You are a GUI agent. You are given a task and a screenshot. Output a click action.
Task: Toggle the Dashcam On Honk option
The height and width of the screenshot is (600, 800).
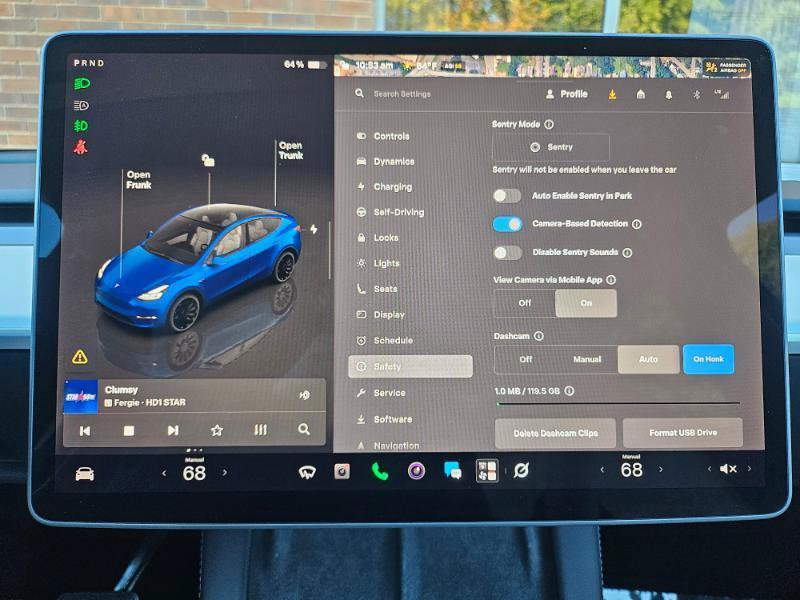click(x=708, y=359)
